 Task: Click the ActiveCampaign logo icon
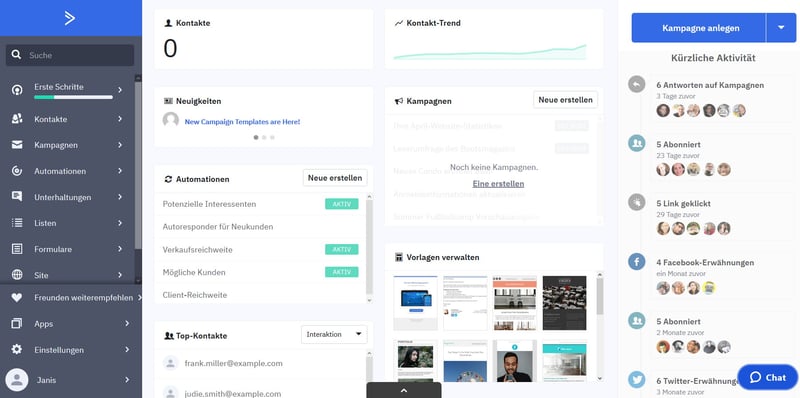pos(70,18)
